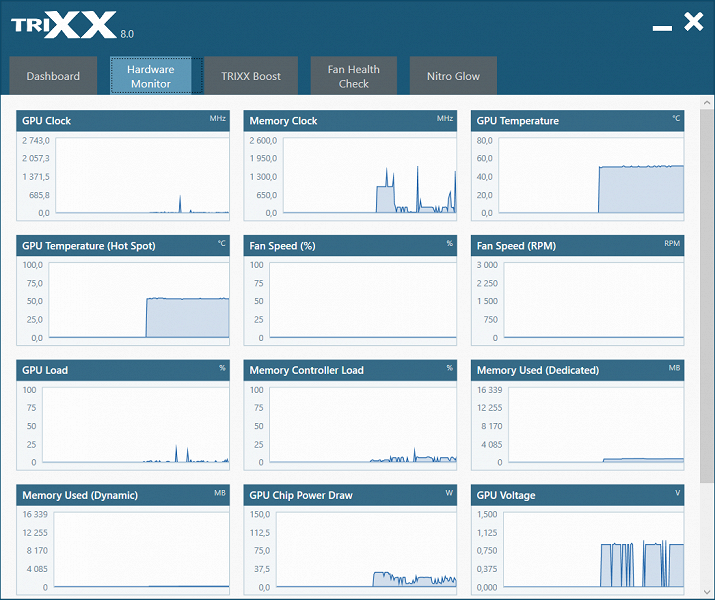Select the GPU Temperature (Hot Spot) graph
This screenshot has height=600, width=715.
[x=123, y=290]
